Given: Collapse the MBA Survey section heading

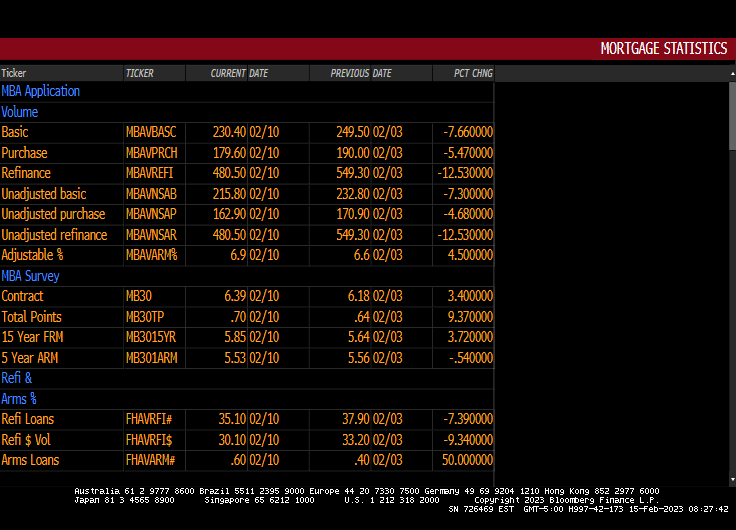Looking at the screenshot, I should tap(30, 276).
